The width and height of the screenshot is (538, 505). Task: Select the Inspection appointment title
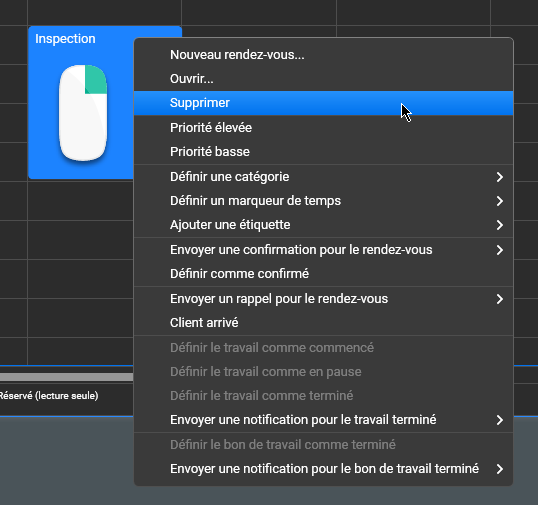pyautogui.click(x=65, y=39)
